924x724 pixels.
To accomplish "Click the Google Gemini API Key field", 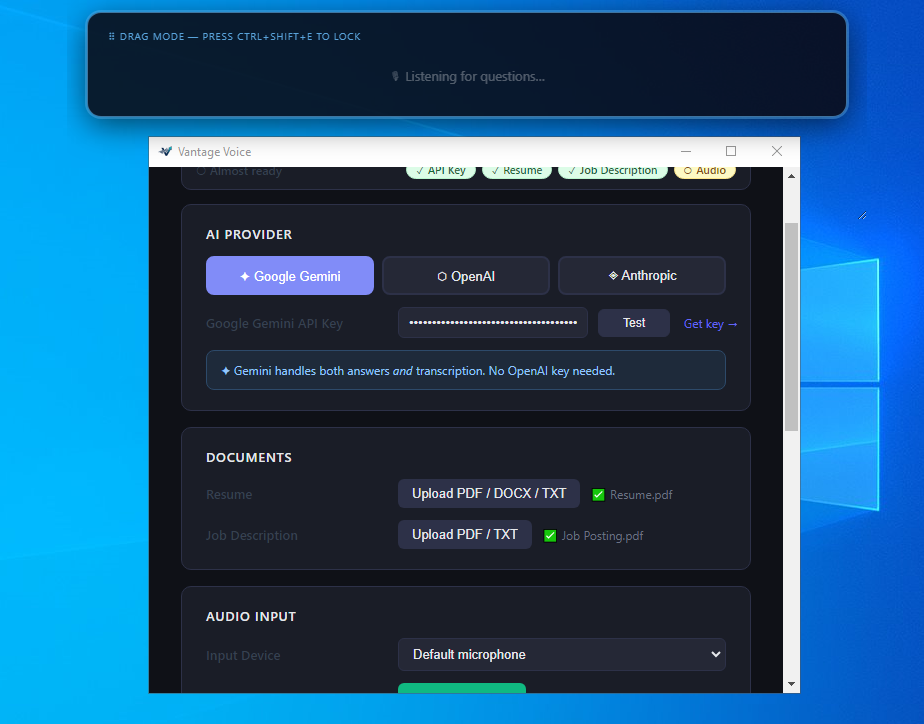I will 493,323.
